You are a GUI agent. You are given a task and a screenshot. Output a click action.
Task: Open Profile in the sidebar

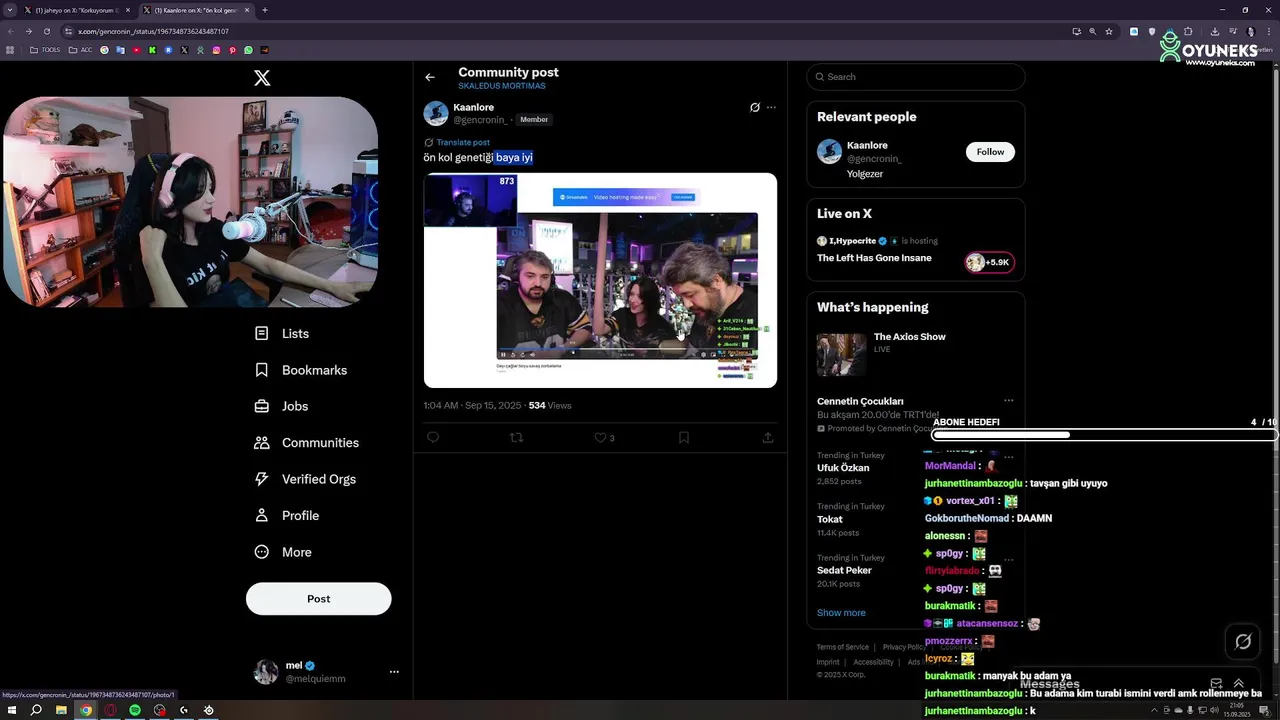(x=287, y=515)
